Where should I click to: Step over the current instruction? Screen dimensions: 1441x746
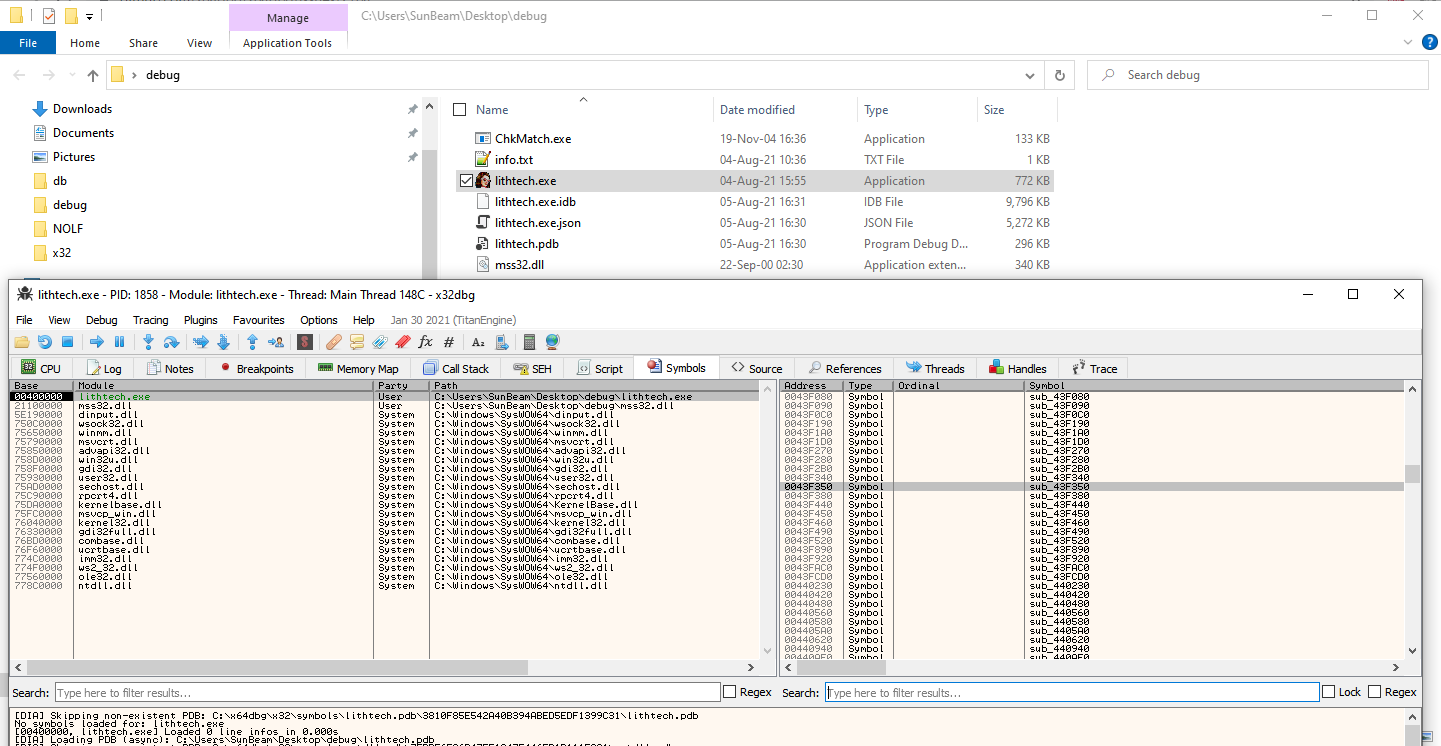[171, 341]
